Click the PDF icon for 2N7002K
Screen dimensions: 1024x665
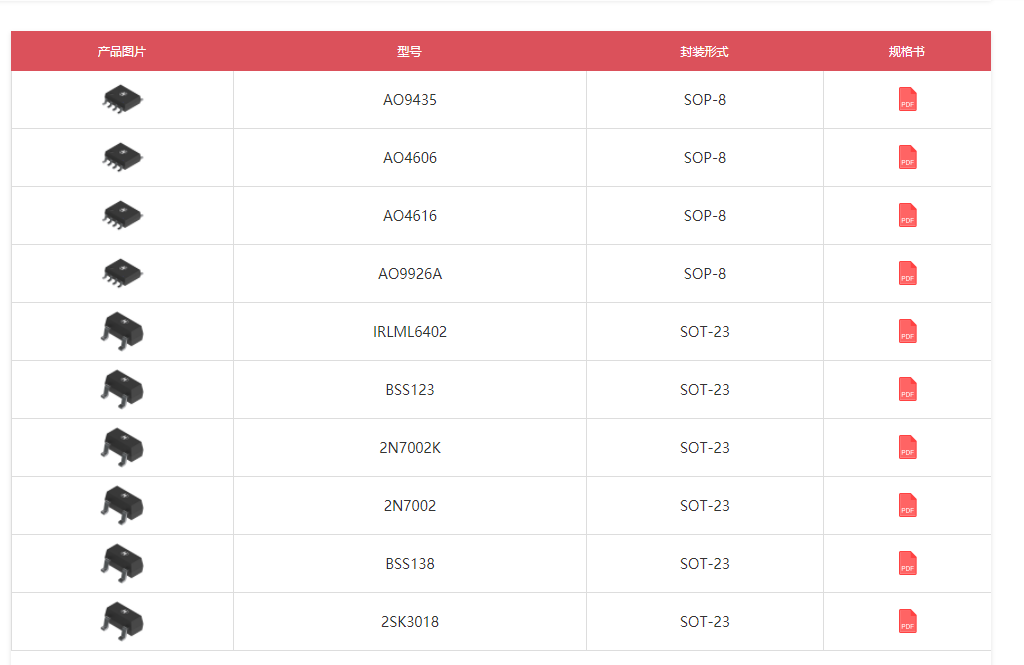[x=907, y=448]
